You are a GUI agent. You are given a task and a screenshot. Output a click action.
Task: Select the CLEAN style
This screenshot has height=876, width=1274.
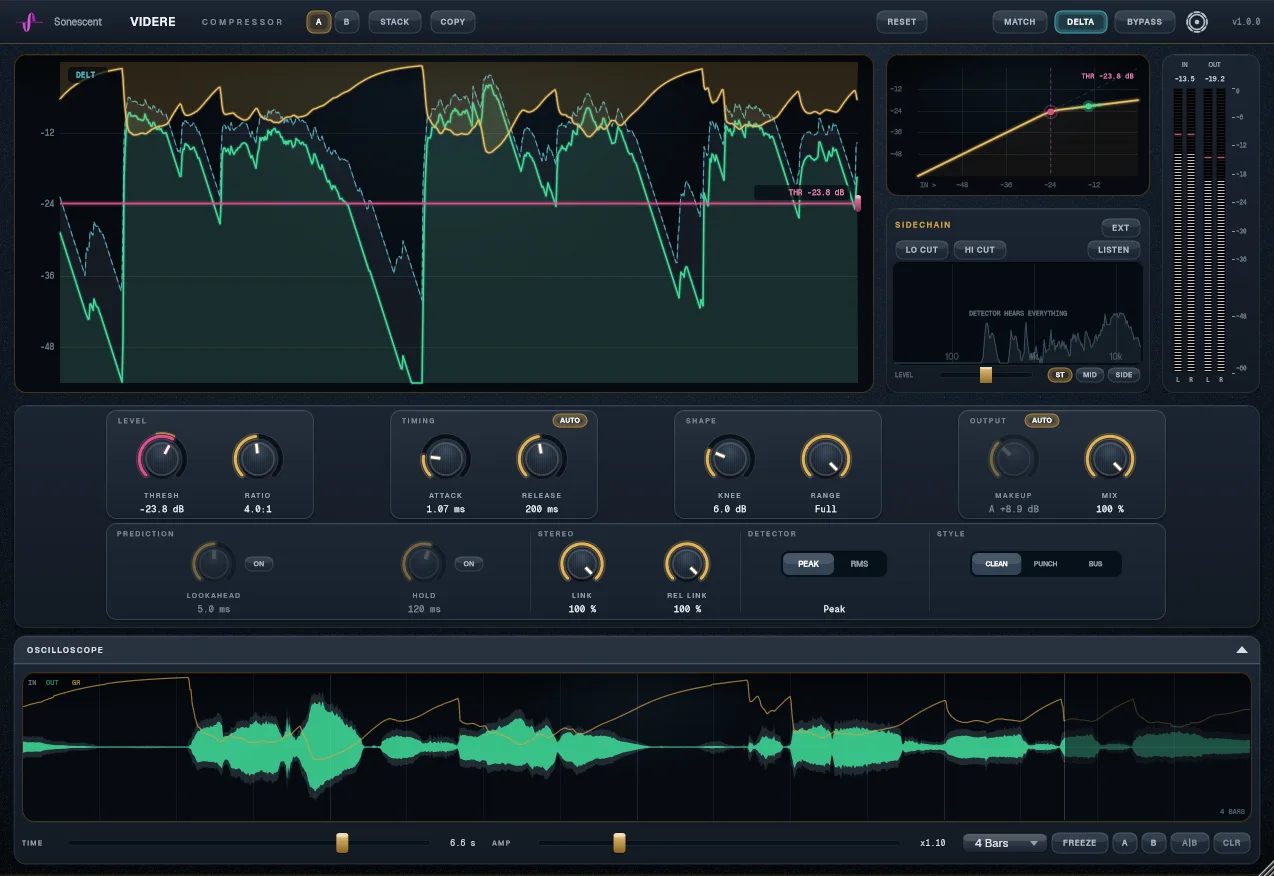997,564
